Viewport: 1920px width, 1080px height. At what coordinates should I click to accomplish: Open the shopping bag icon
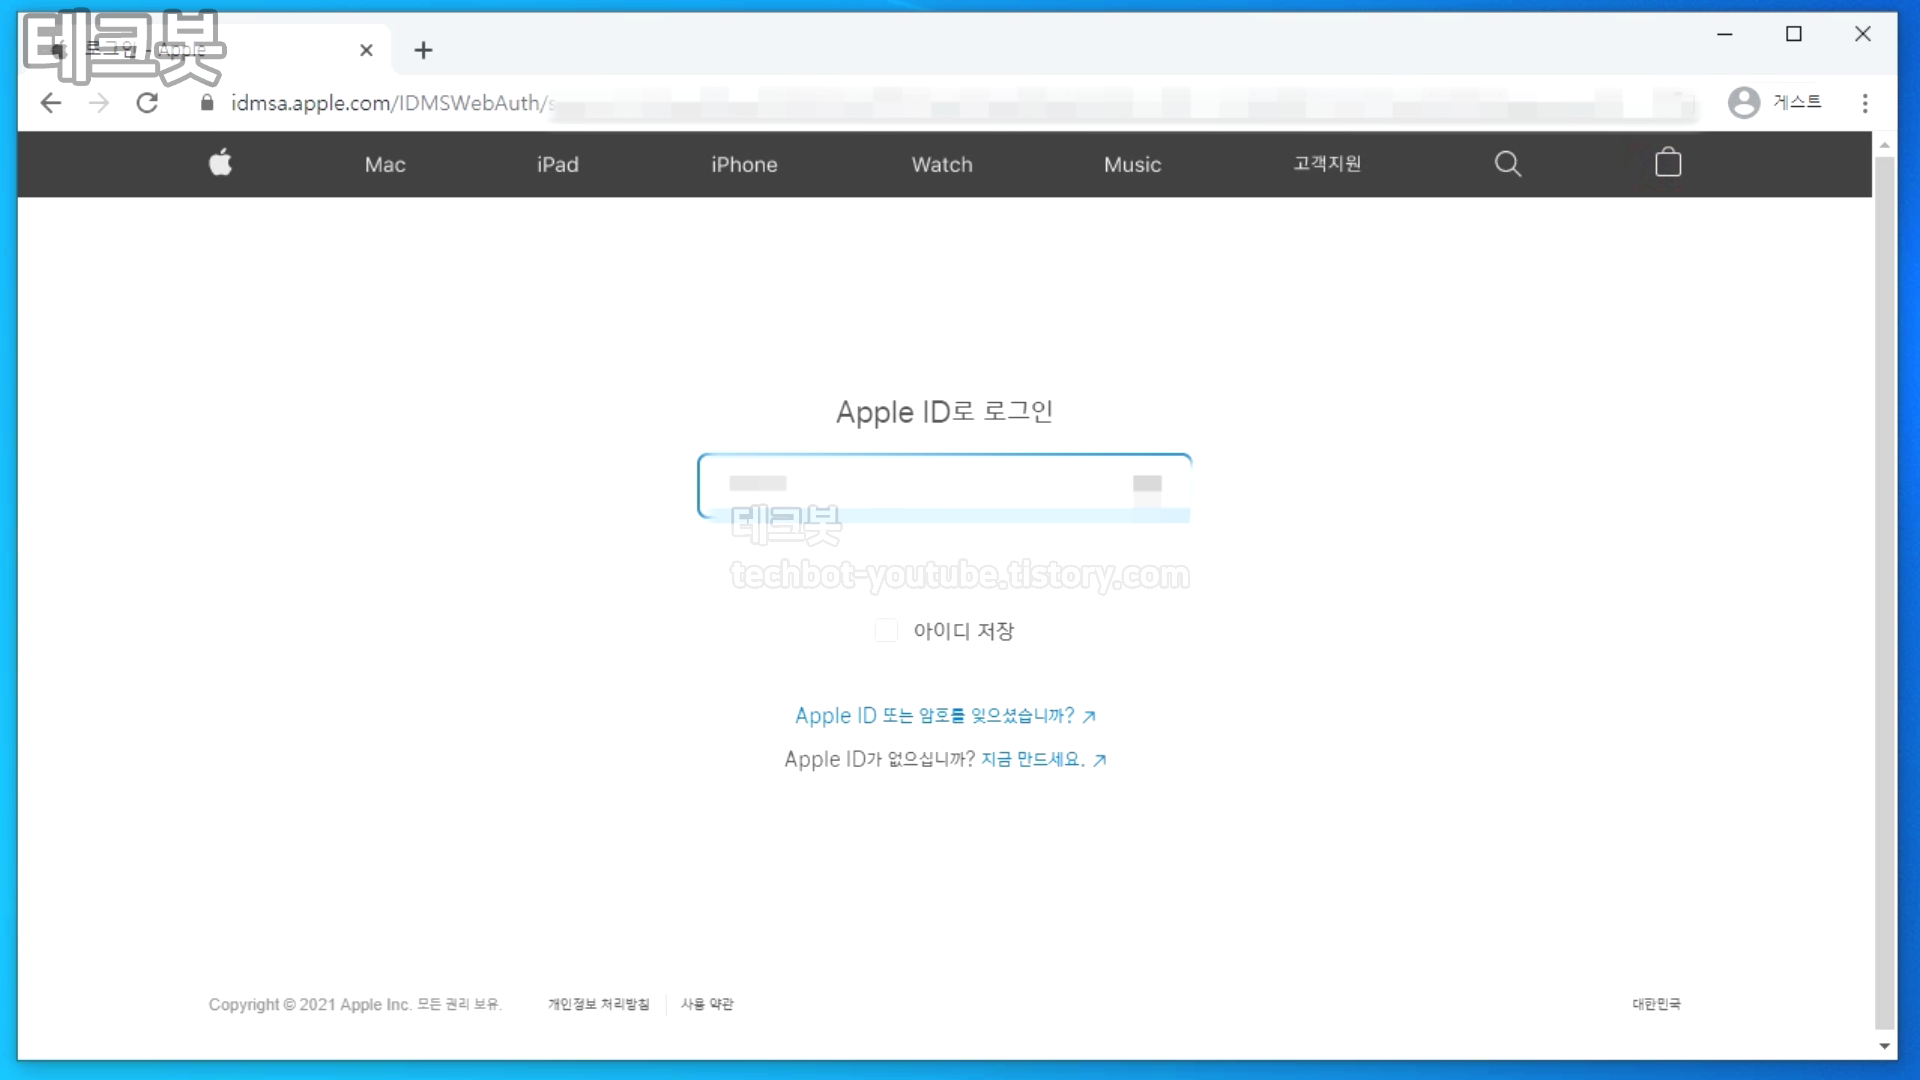1668,162
